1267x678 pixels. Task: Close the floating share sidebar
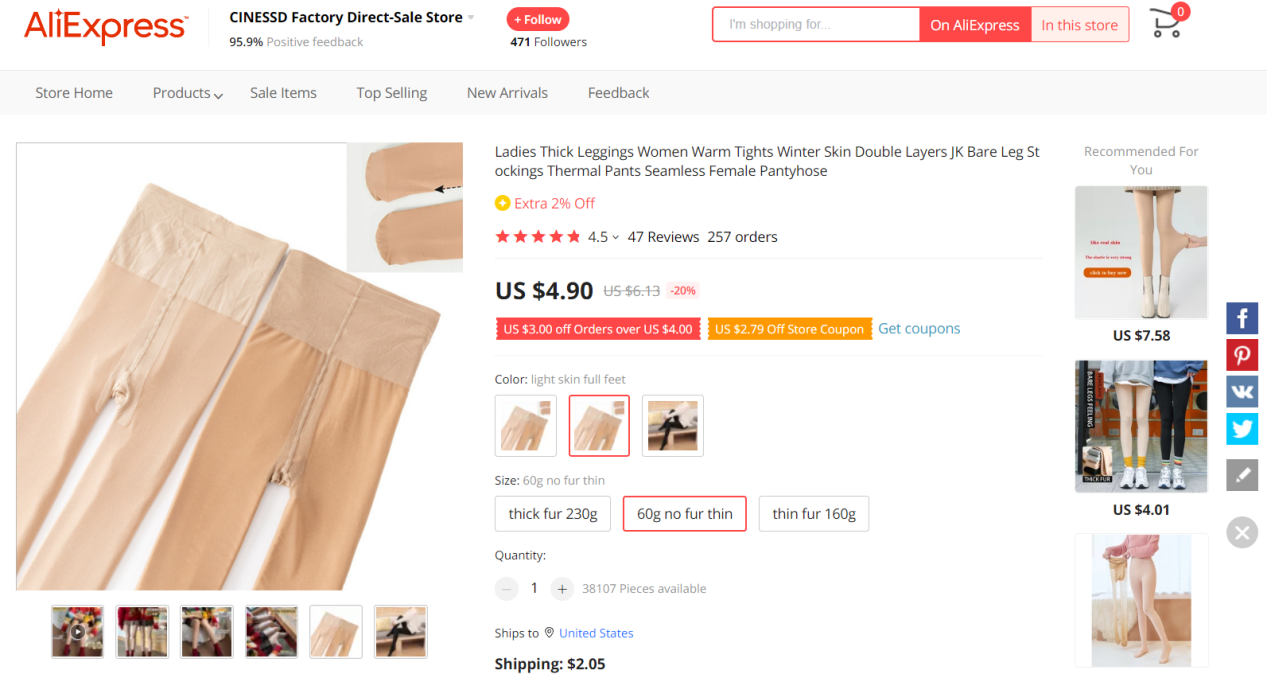tap(1242, 532)
